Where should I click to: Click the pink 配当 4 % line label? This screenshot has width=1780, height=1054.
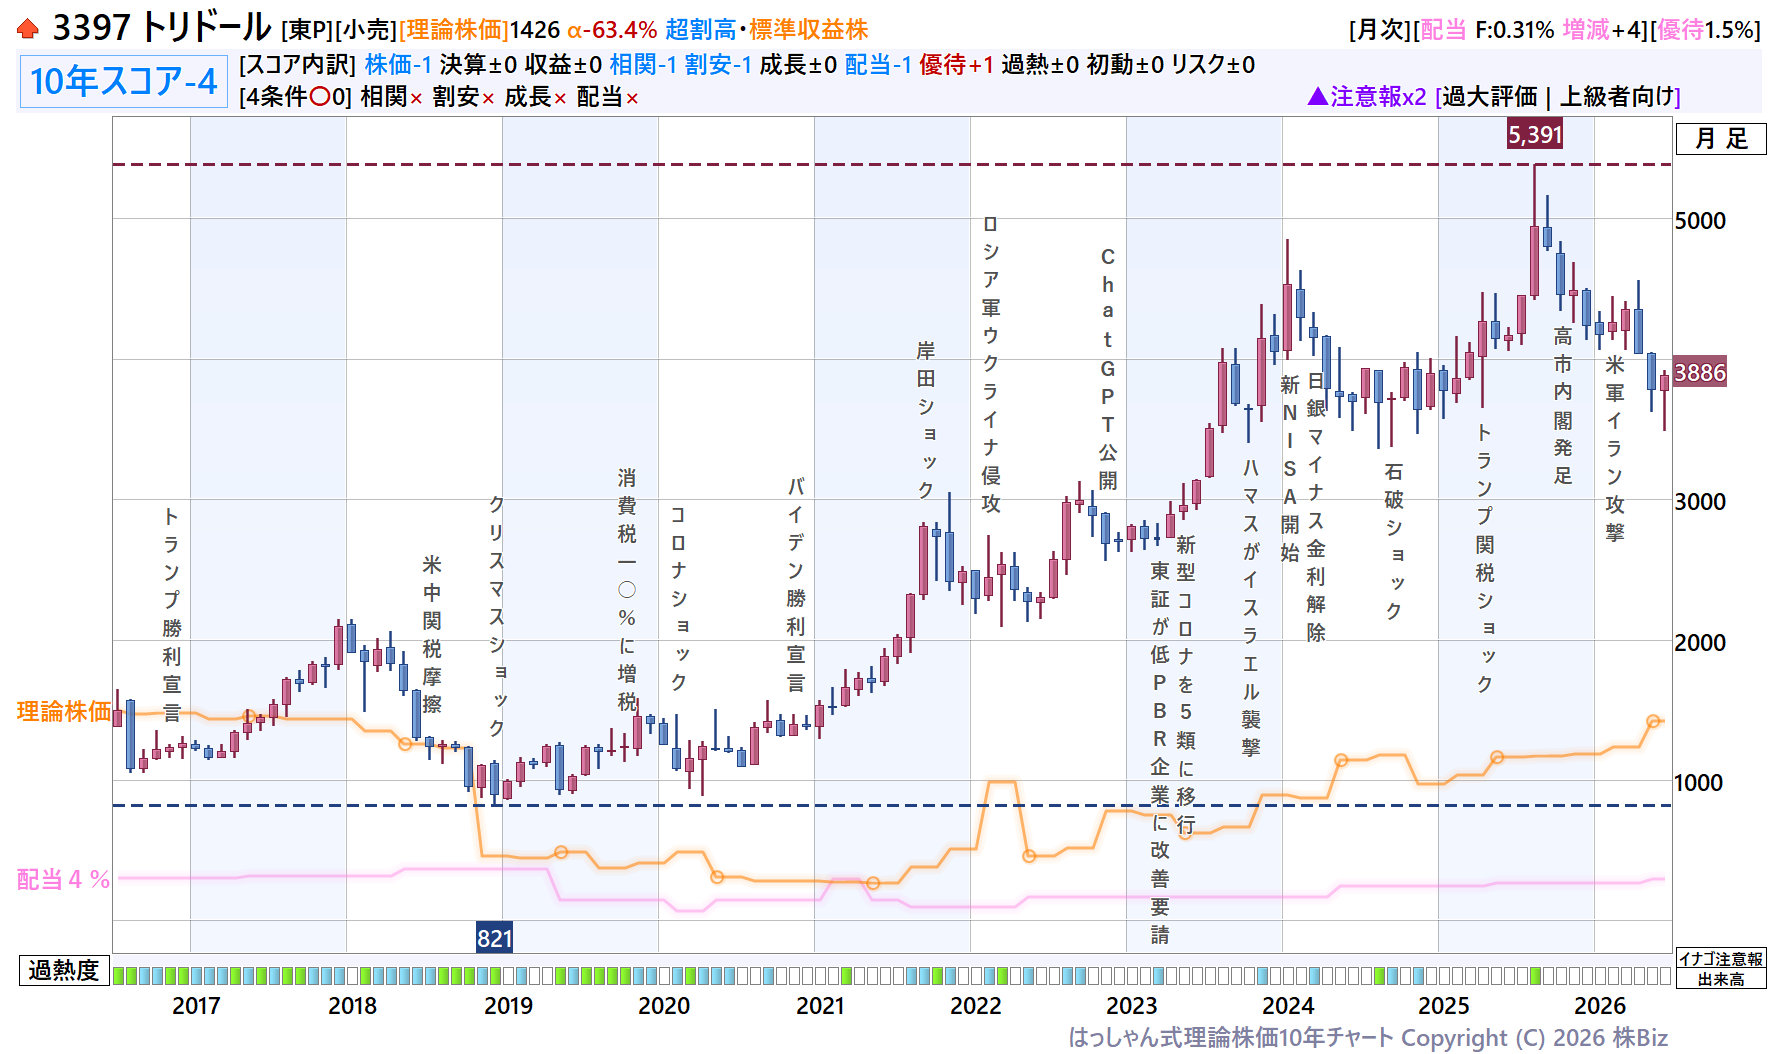click(63, 880)
